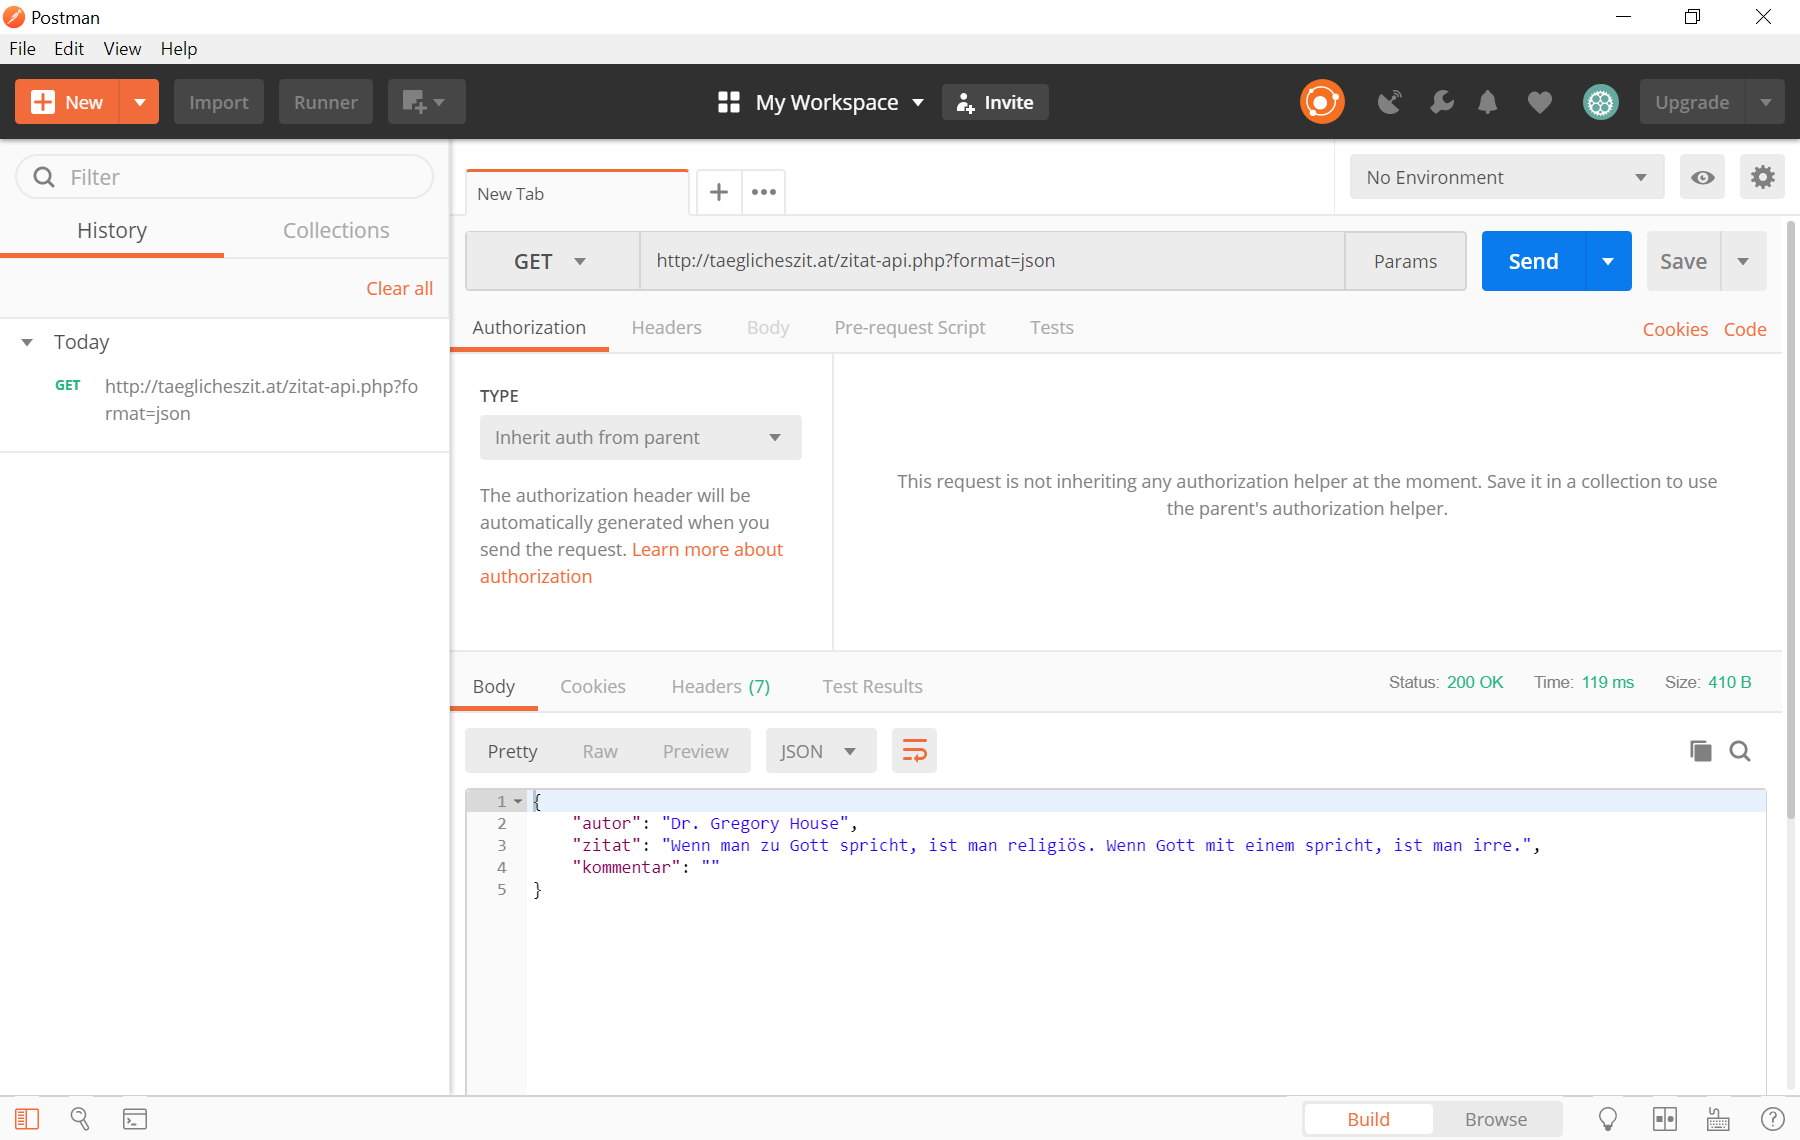Open the Postman console icon
The height and width of the screenshot is (1140, 1800).
(x=135, y=1119)
